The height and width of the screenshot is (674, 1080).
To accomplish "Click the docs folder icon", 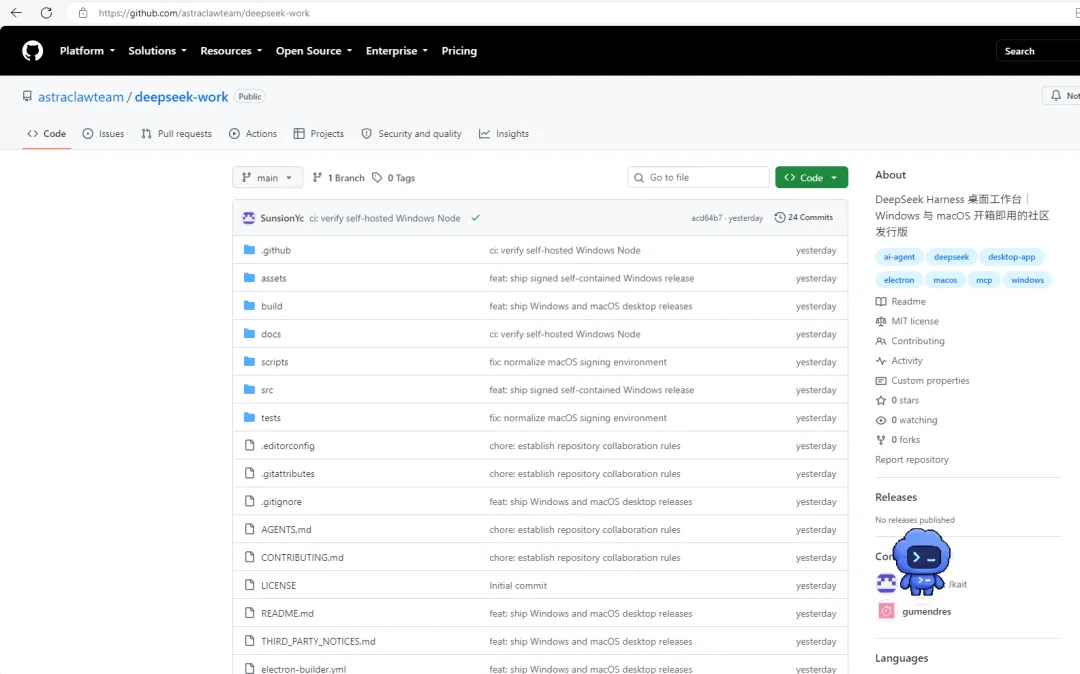I will (249, 334).
